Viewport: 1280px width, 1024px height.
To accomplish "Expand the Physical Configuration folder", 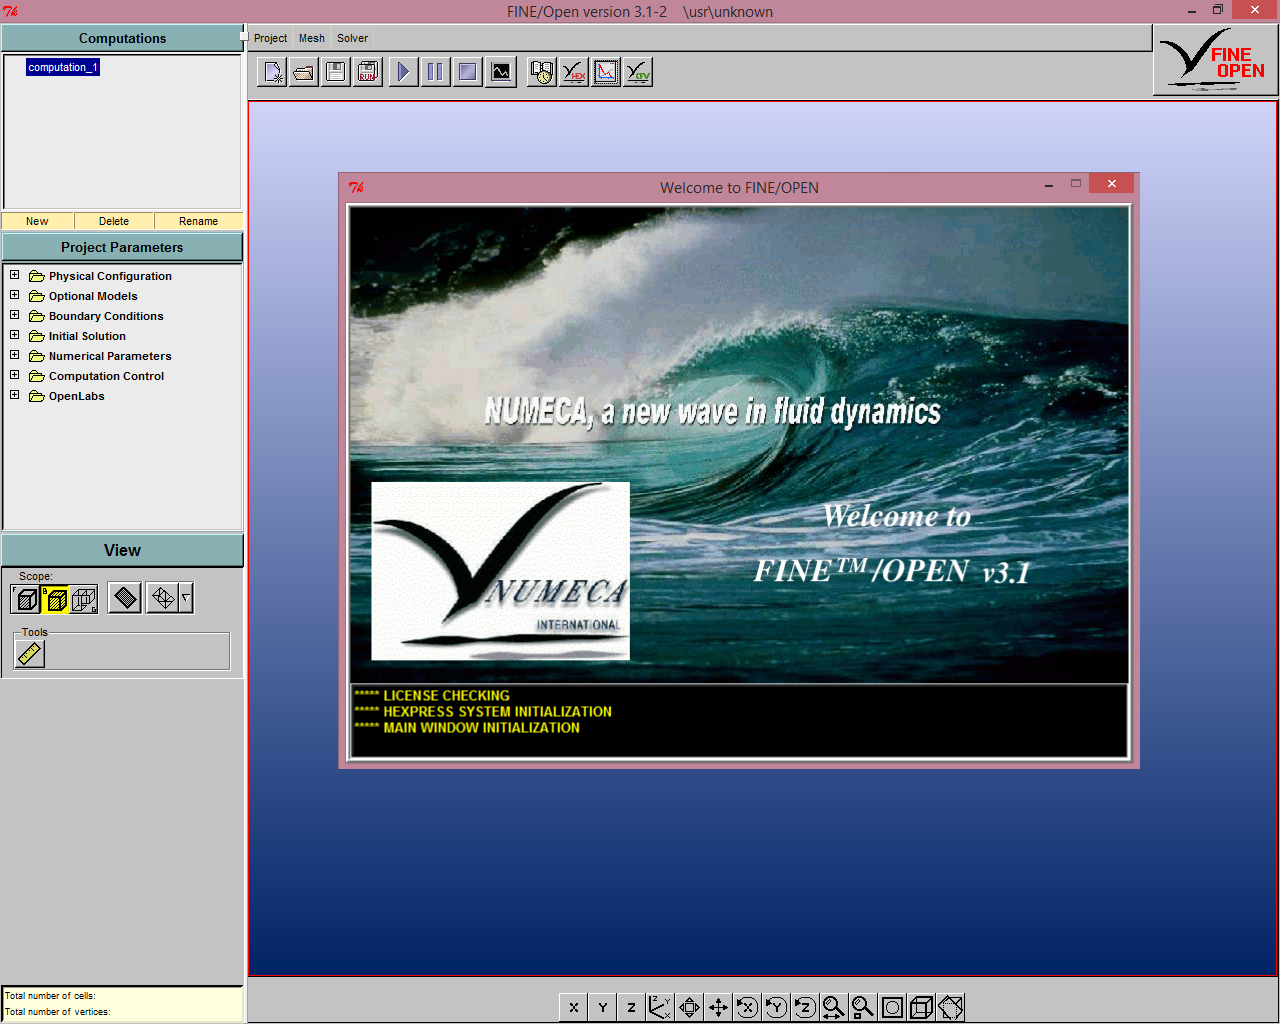I will coord(14,275).
